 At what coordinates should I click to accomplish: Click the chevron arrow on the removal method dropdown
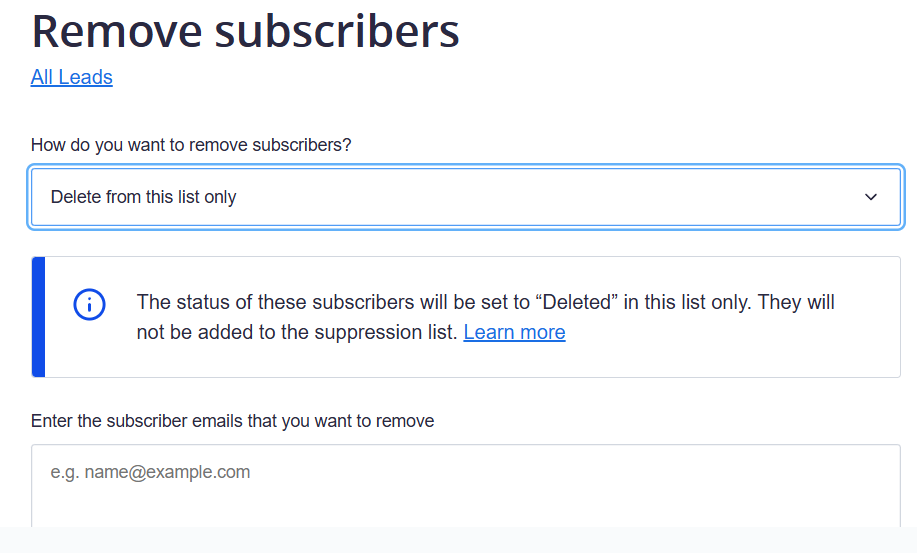click(x=871, y=197)
